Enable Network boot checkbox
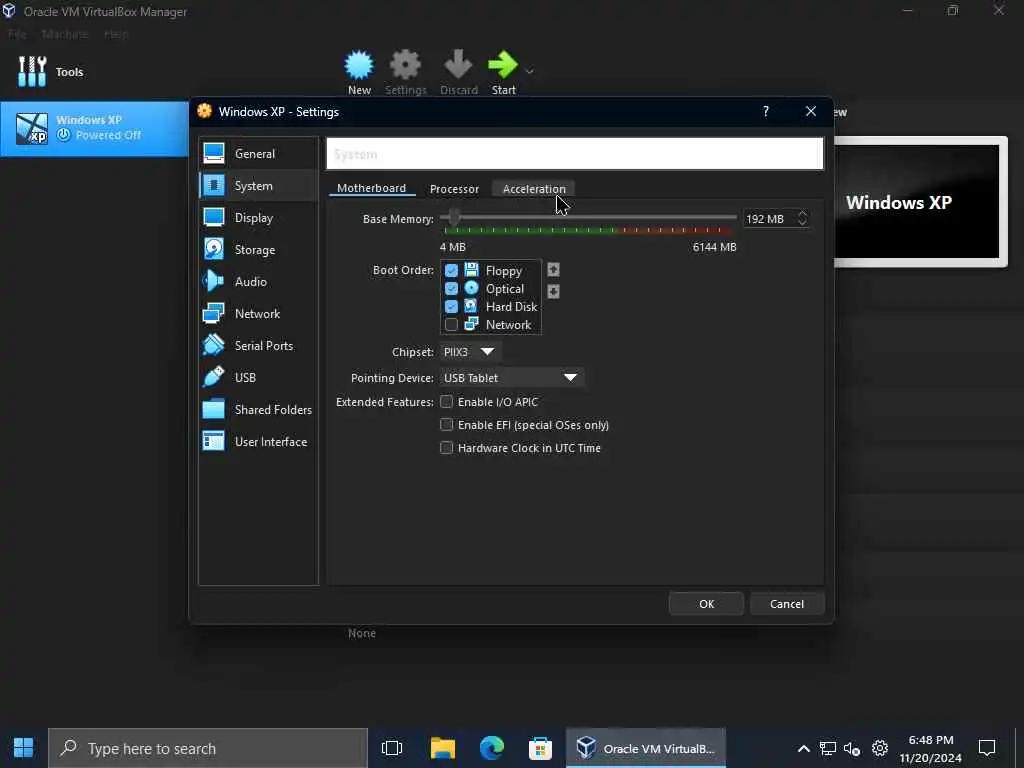 (x=451, y=325)
